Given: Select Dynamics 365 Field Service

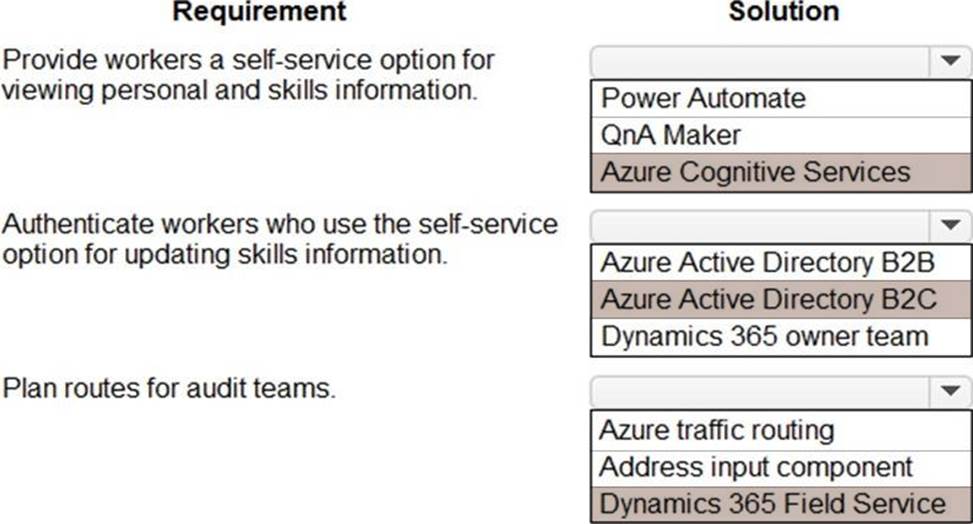Looking at the screenshot, I should pyautogui.click(x=772, y=504).
